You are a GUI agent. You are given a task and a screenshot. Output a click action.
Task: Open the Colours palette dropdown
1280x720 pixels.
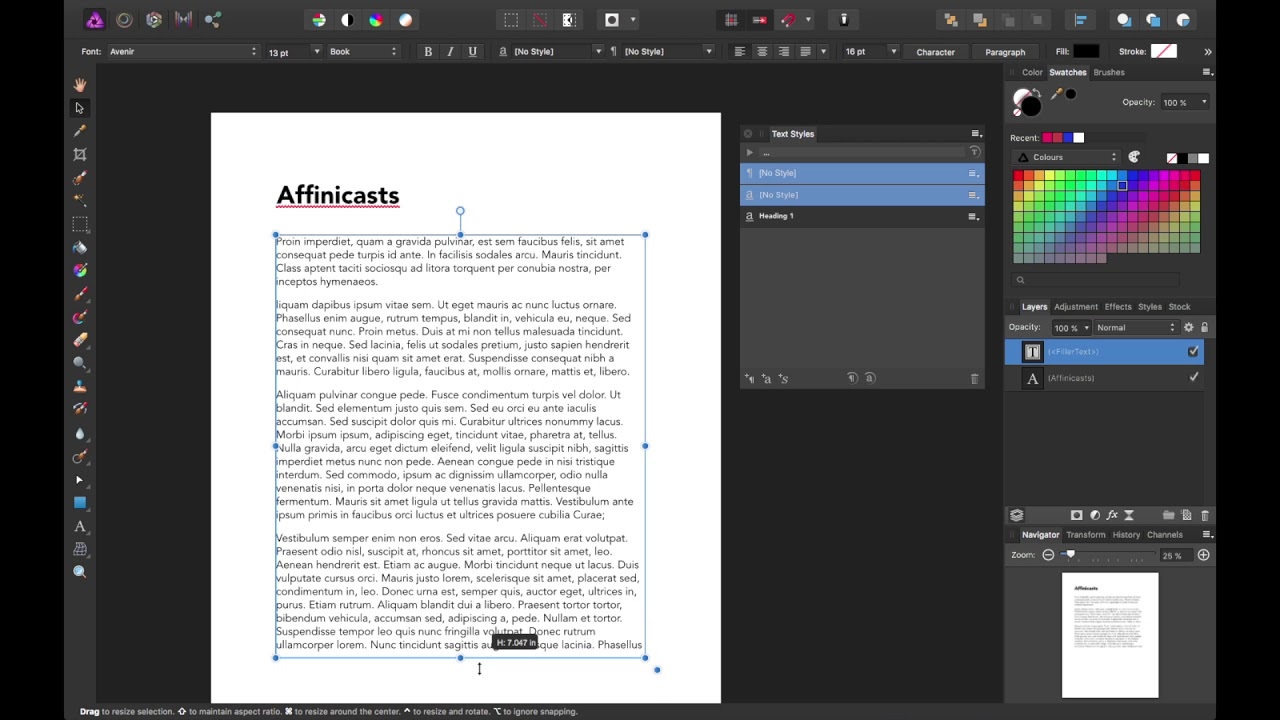[x=1067, y=157]
